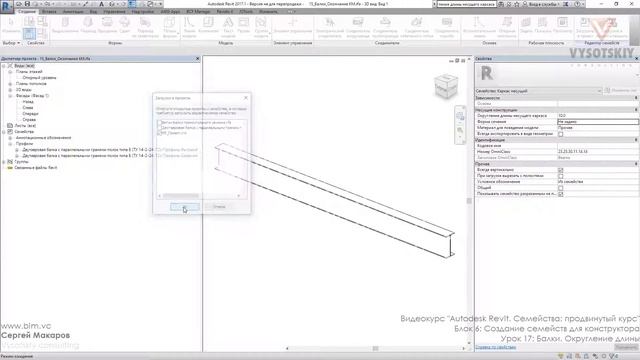Select the Линия модели tool
Image resolution: width=640 pixels, height=360 pixels.
pos(189,27)
